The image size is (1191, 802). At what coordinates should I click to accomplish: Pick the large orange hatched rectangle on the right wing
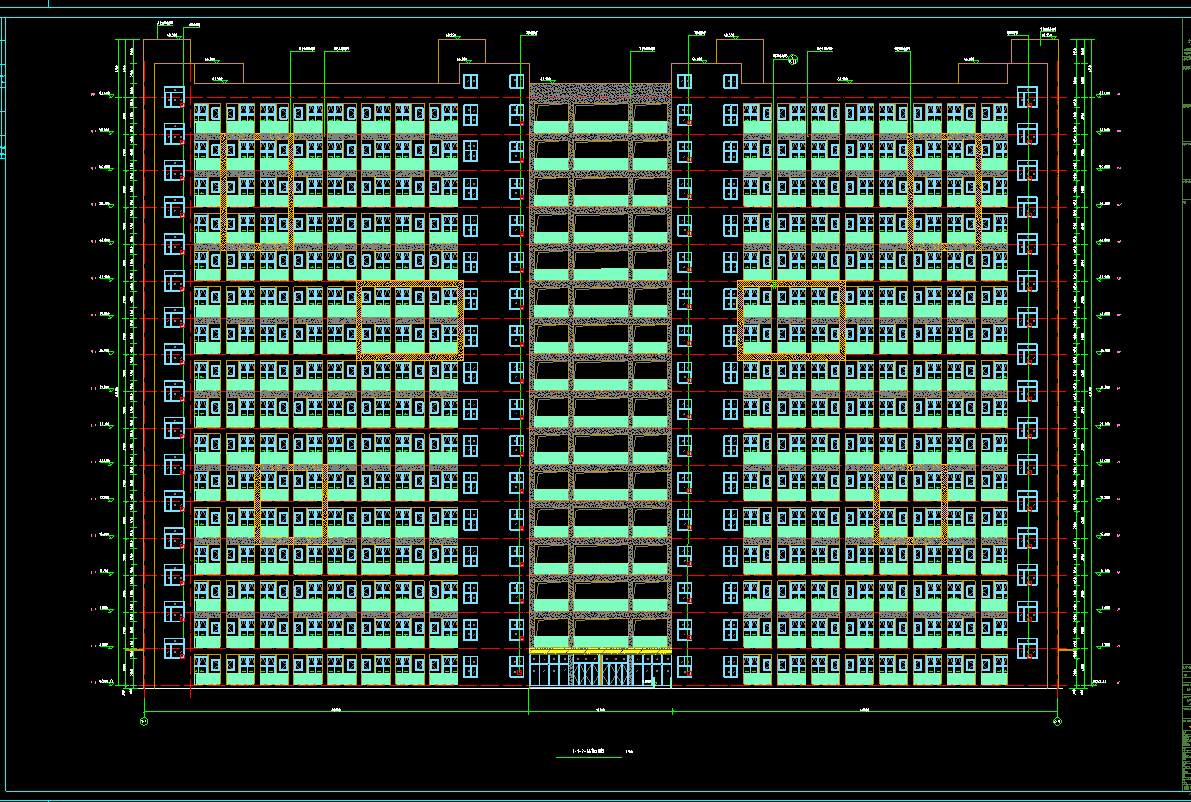tap(791, 320)
